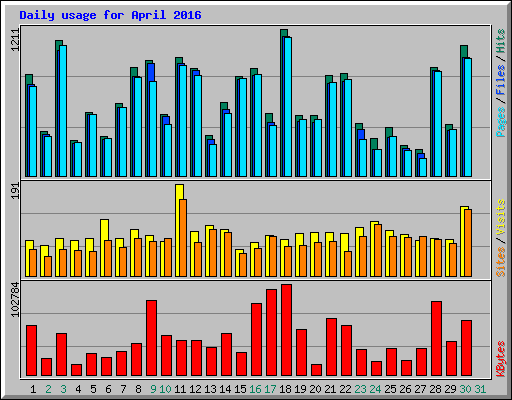Click day label "20" on the axis
The image size is (512, 400).
(x=315, y=389)
